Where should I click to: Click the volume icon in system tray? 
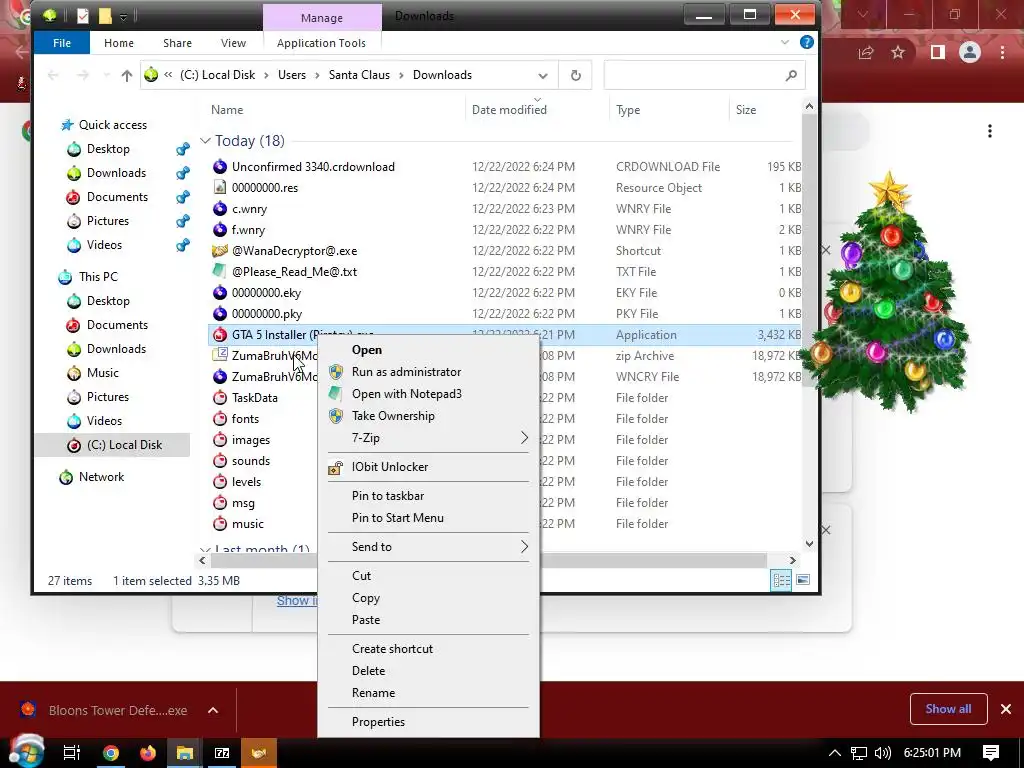pos(882,753)
